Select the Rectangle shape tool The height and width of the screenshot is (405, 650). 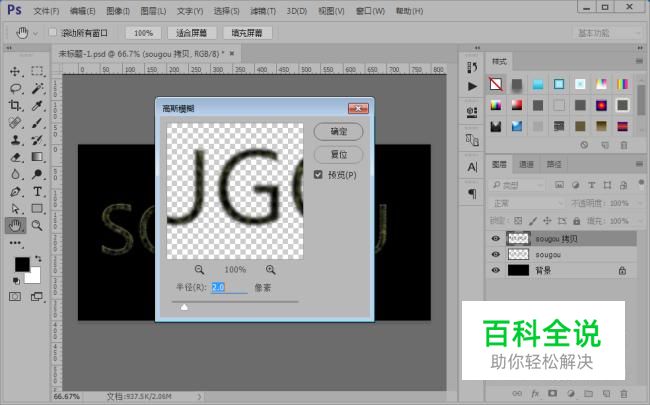click(x=37, y=209)
